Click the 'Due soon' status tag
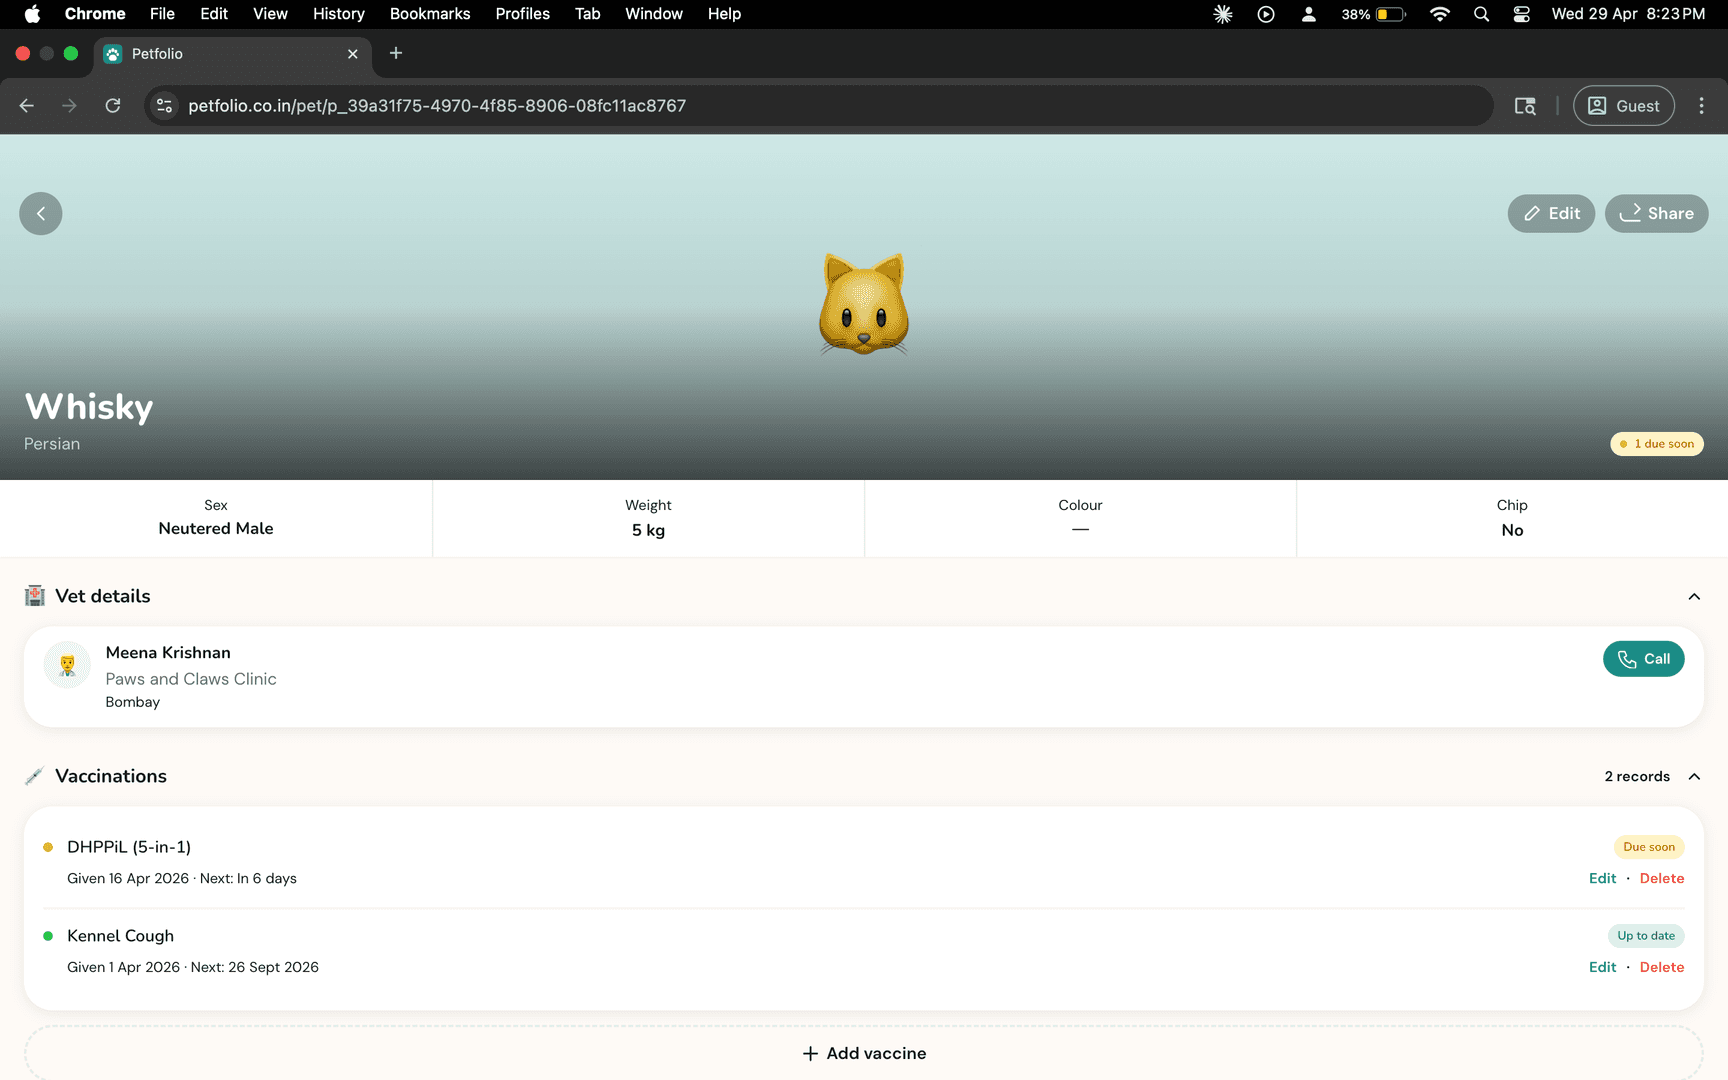This screenshot has height=1080, width=1728. coord(1648,847)
